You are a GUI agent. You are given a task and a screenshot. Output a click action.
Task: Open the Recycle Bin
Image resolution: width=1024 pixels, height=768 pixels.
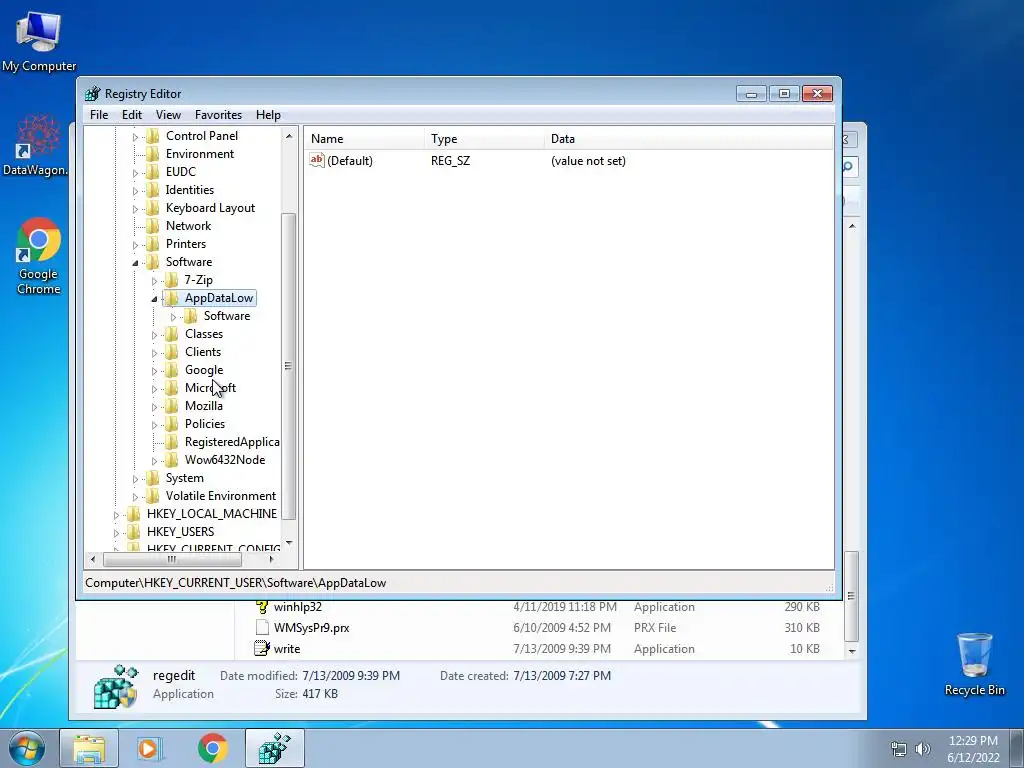click(x=974, y=664)
